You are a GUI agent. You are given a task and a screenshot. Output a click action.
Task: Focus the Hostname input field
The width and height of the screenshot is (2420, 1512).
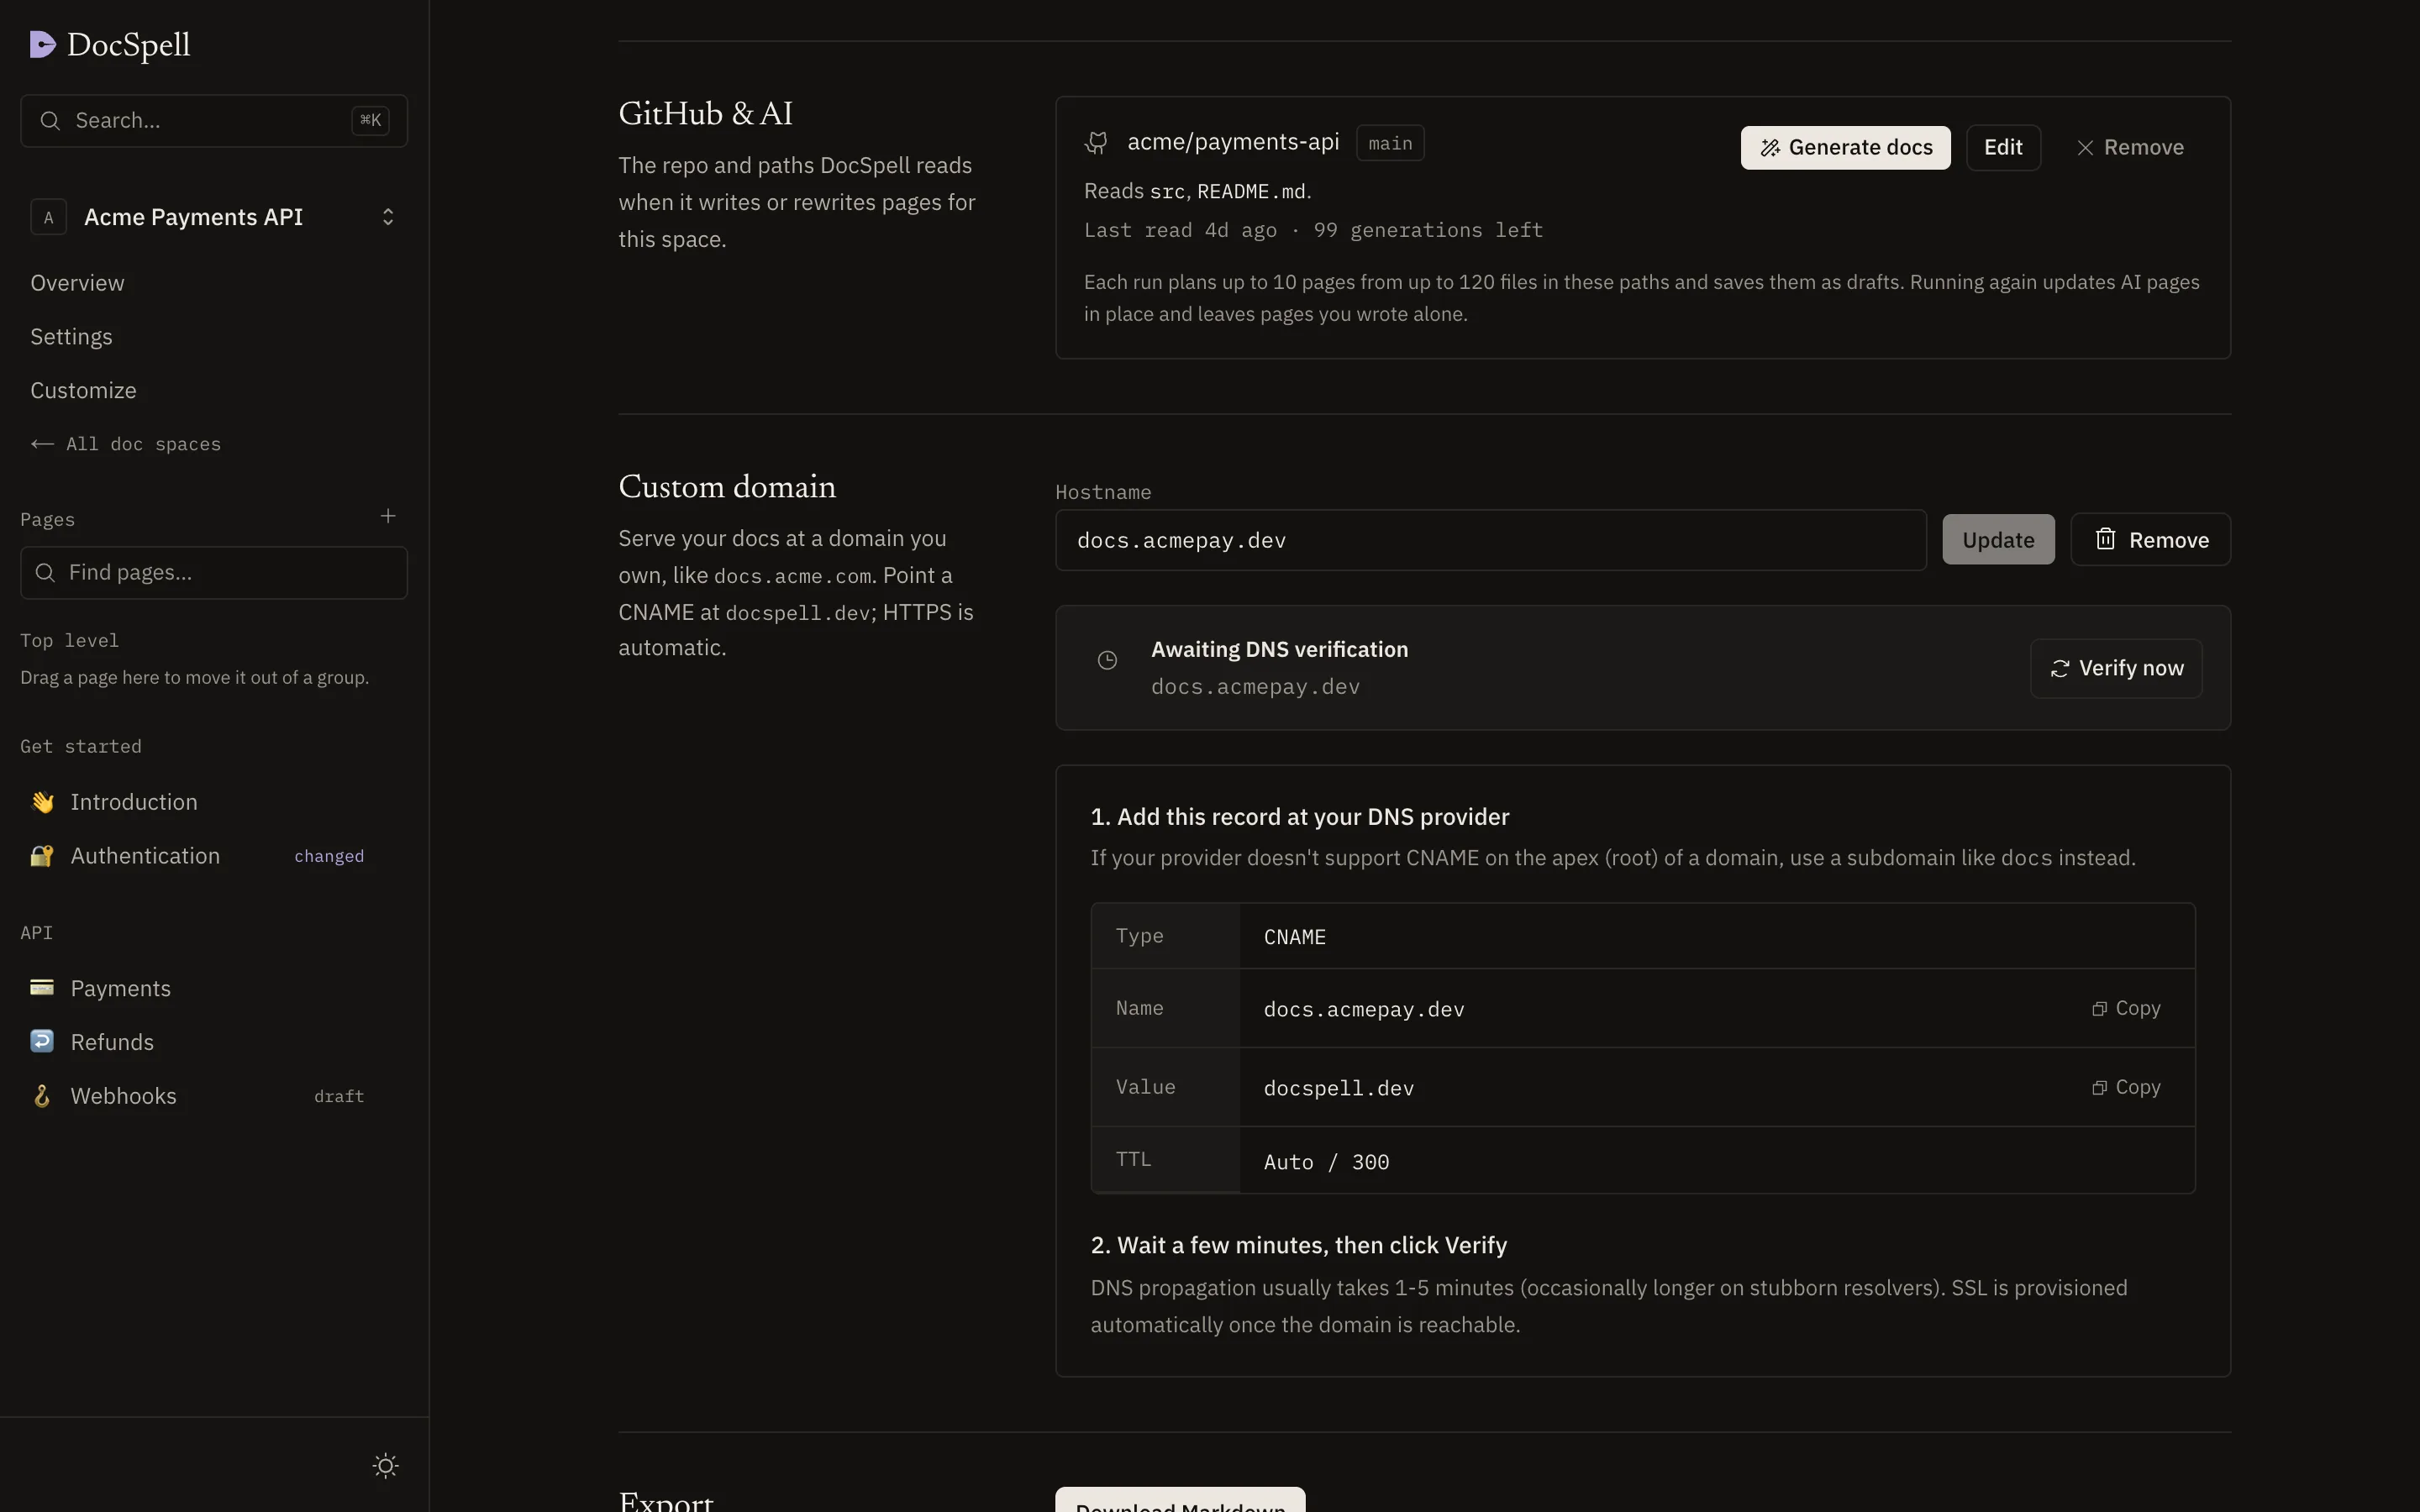click(1490, 540)
